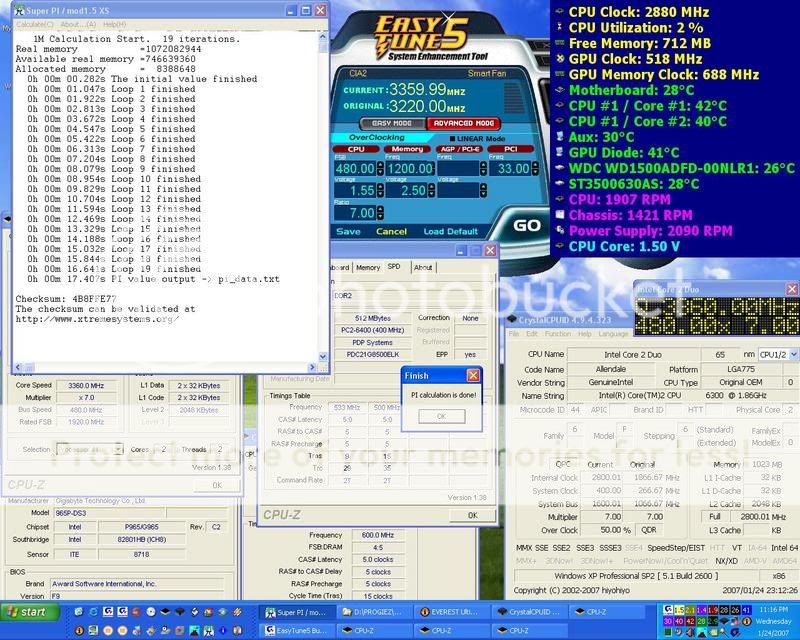Click Save in EasyTune5
Screen dimensions: 800x640
[x=346, y=231]
